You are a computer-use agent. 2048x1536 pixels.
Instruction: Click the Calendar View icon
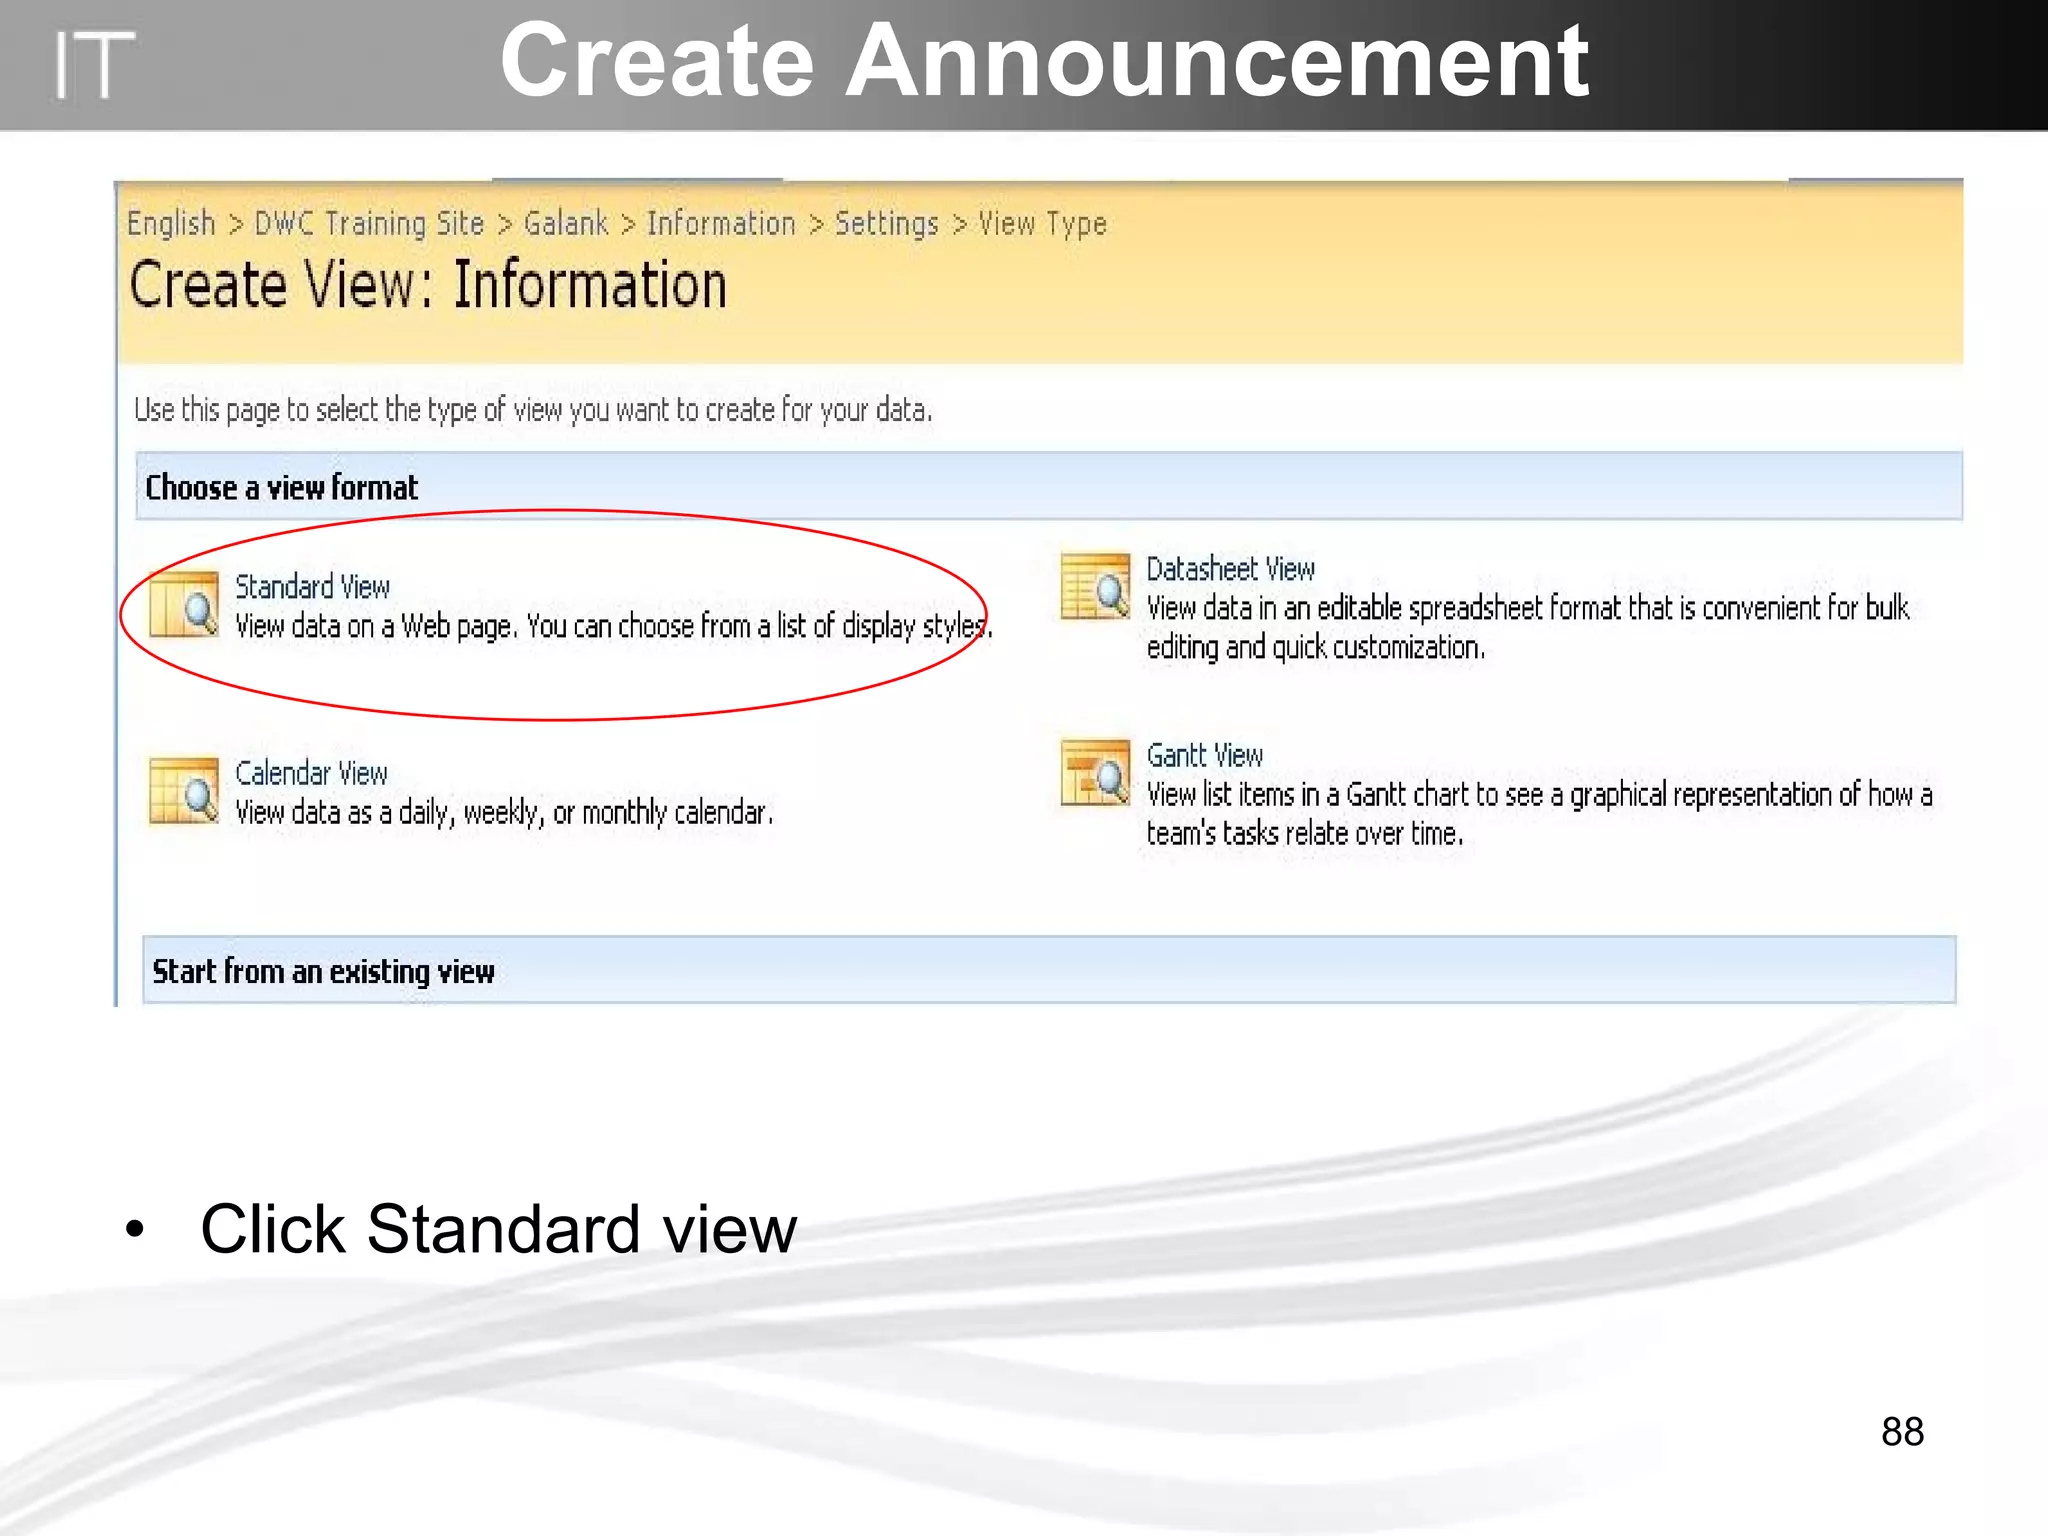pos(184,790)
